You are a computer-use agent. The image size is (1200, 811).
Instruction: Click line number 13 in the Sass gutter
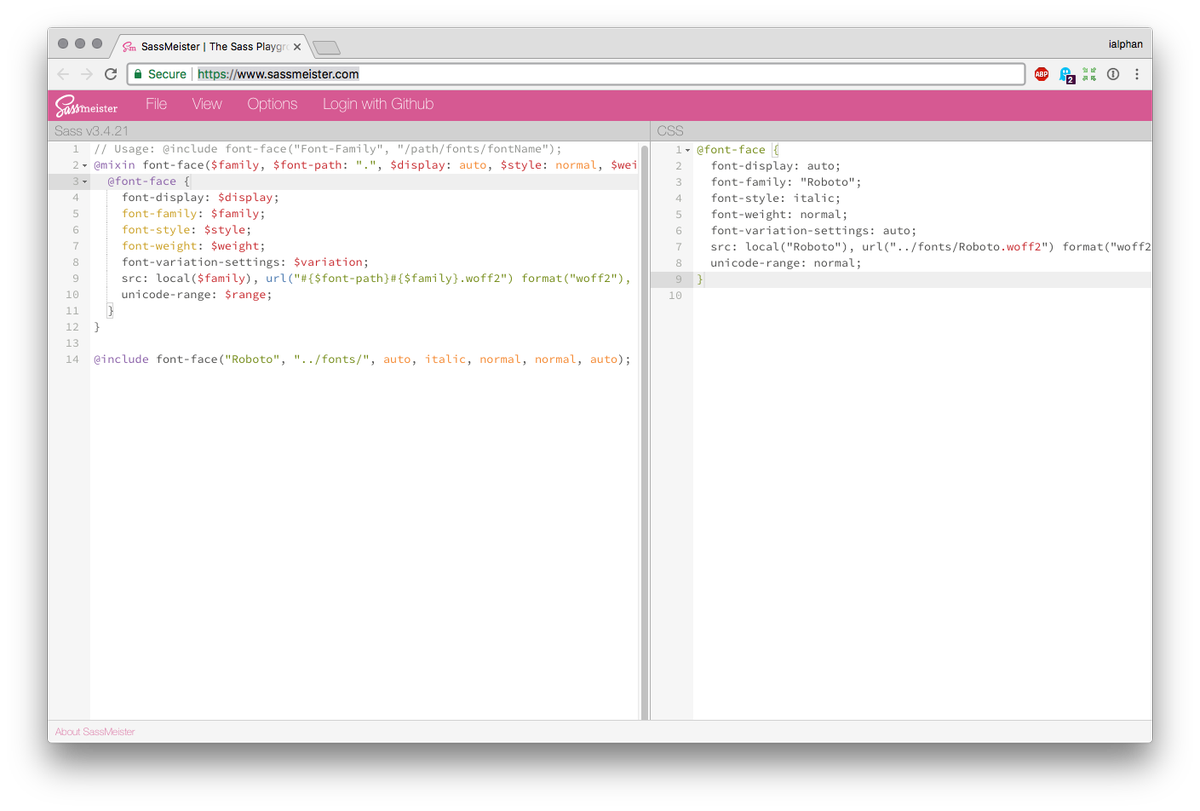72,343
